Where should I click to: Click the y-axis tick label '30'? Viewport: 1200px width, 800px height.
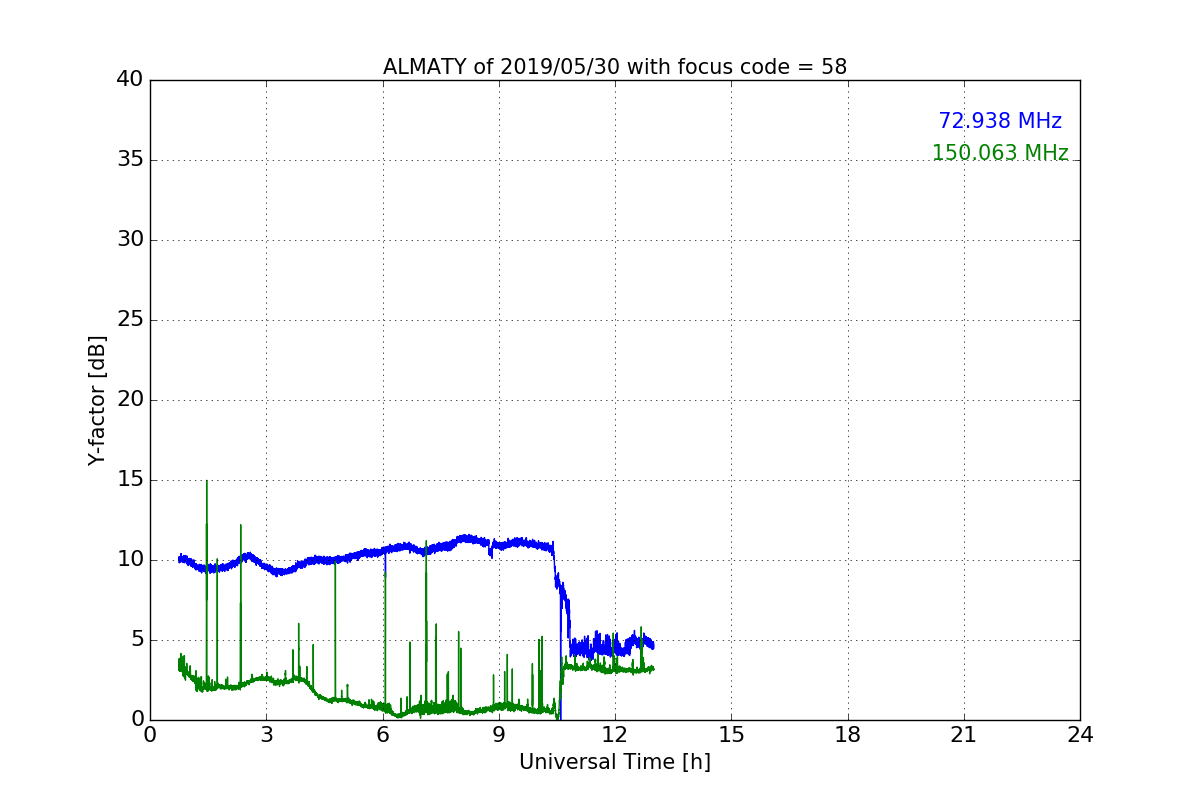(131, 240)
